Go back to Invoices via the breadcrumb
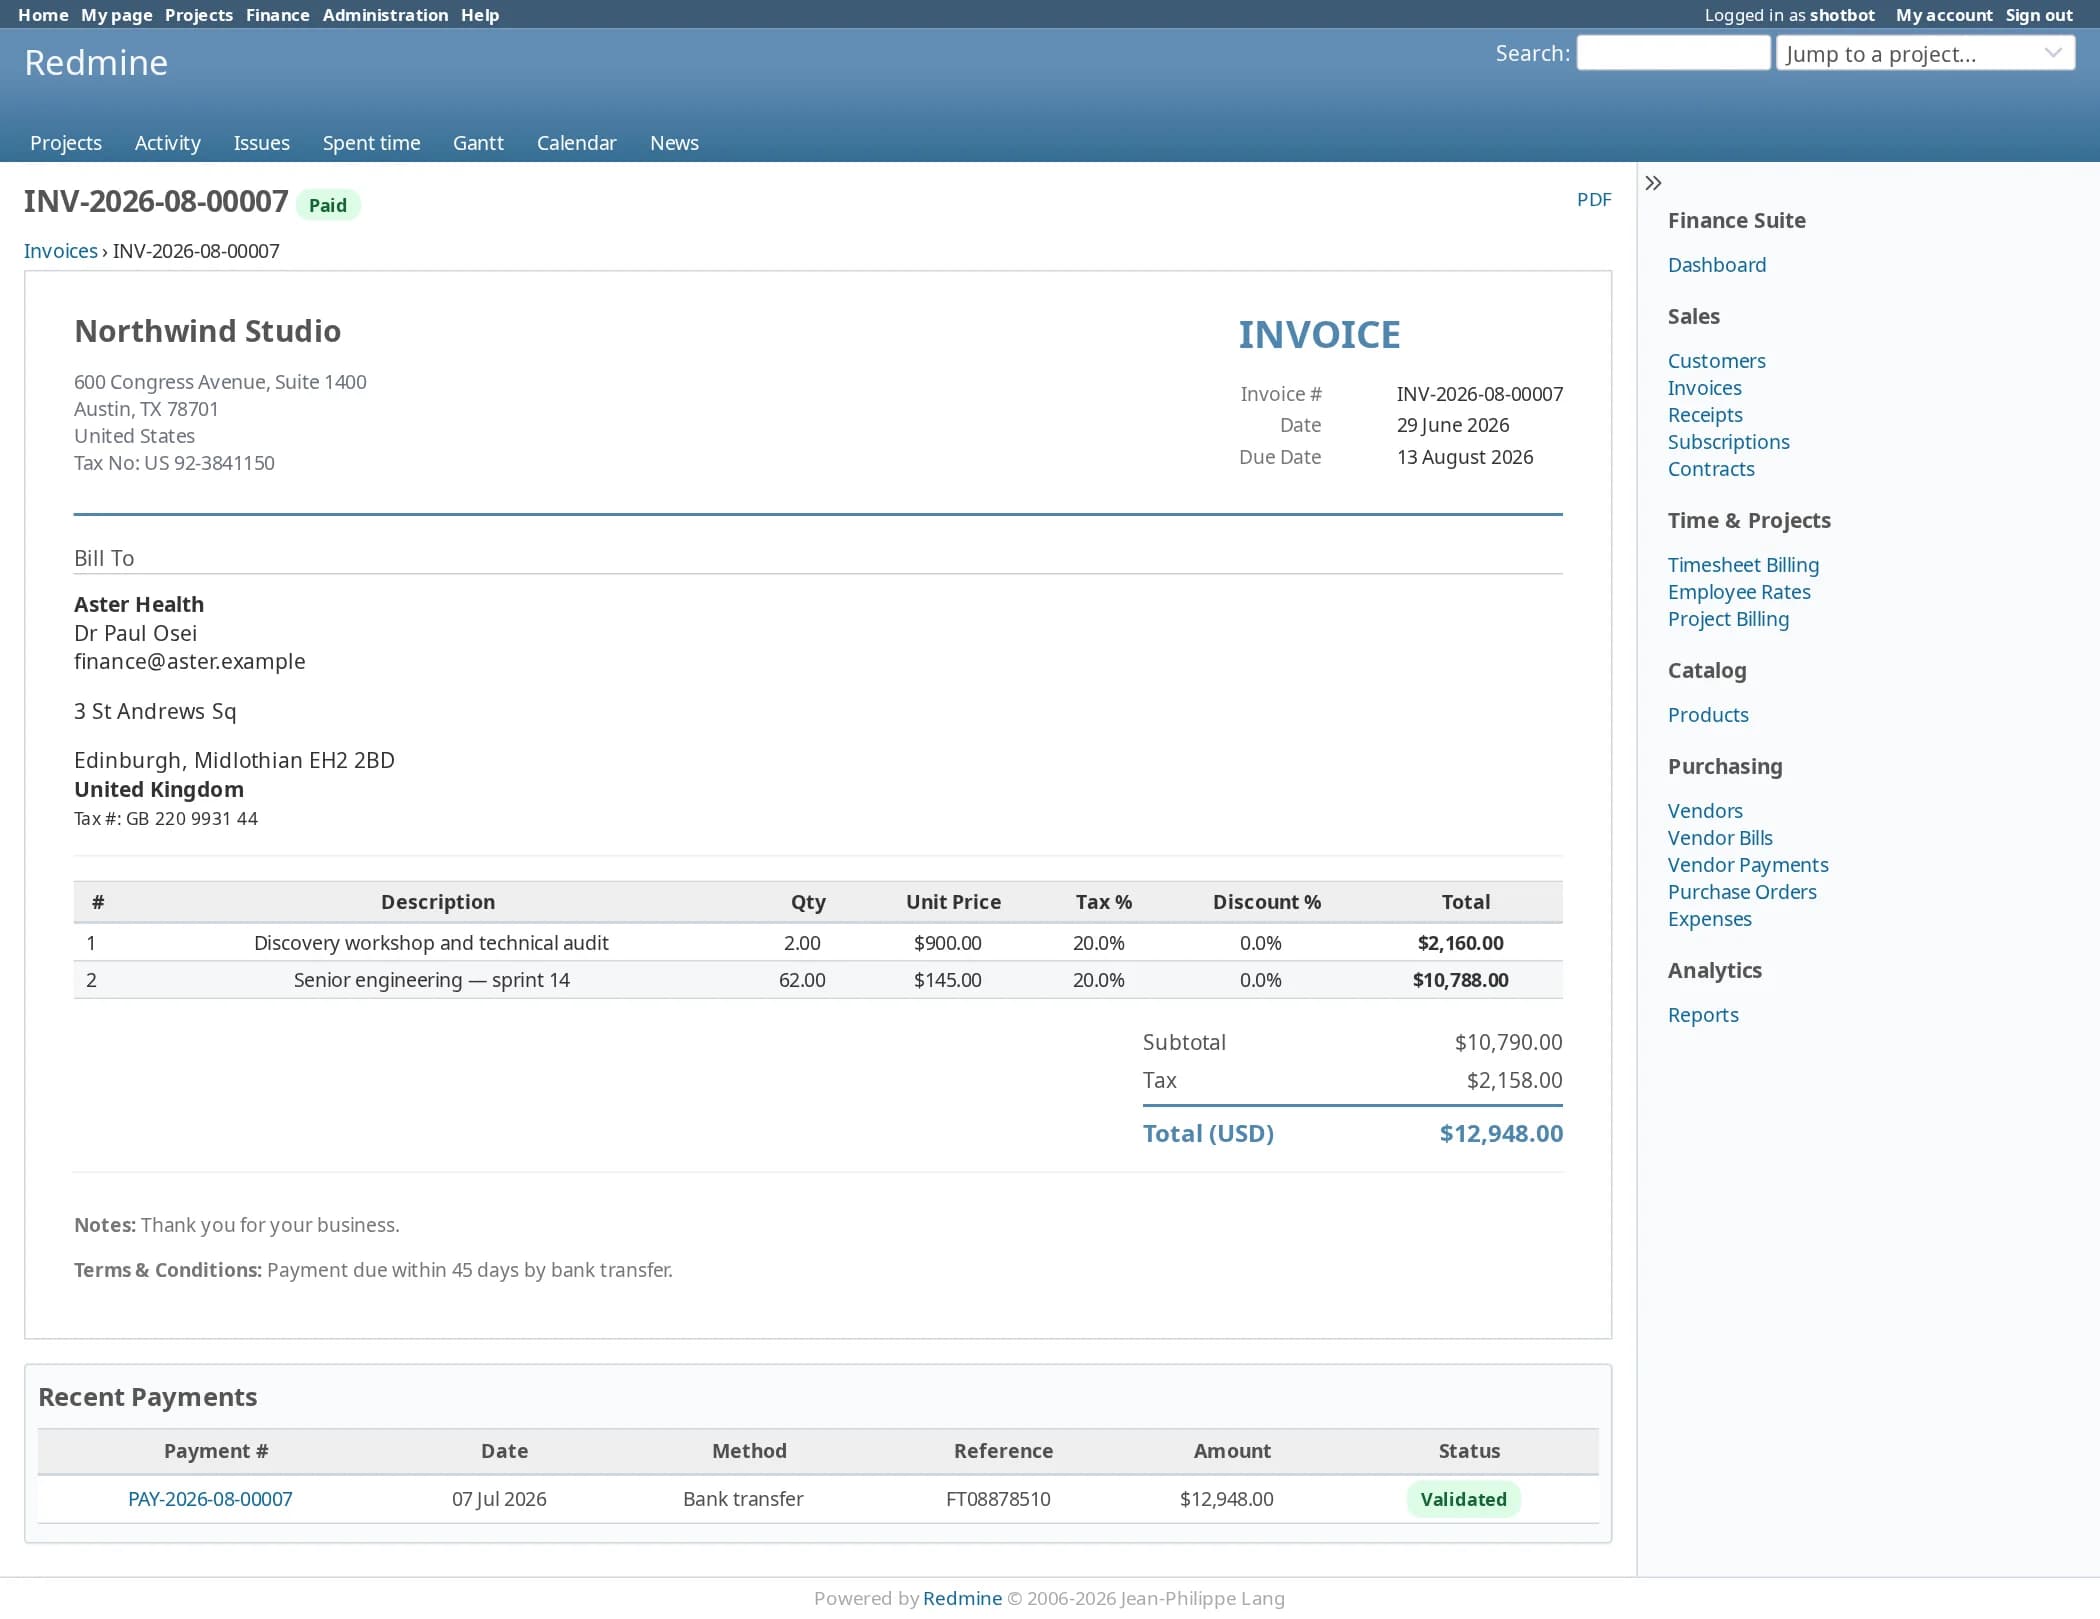 [x=61, y=251]
